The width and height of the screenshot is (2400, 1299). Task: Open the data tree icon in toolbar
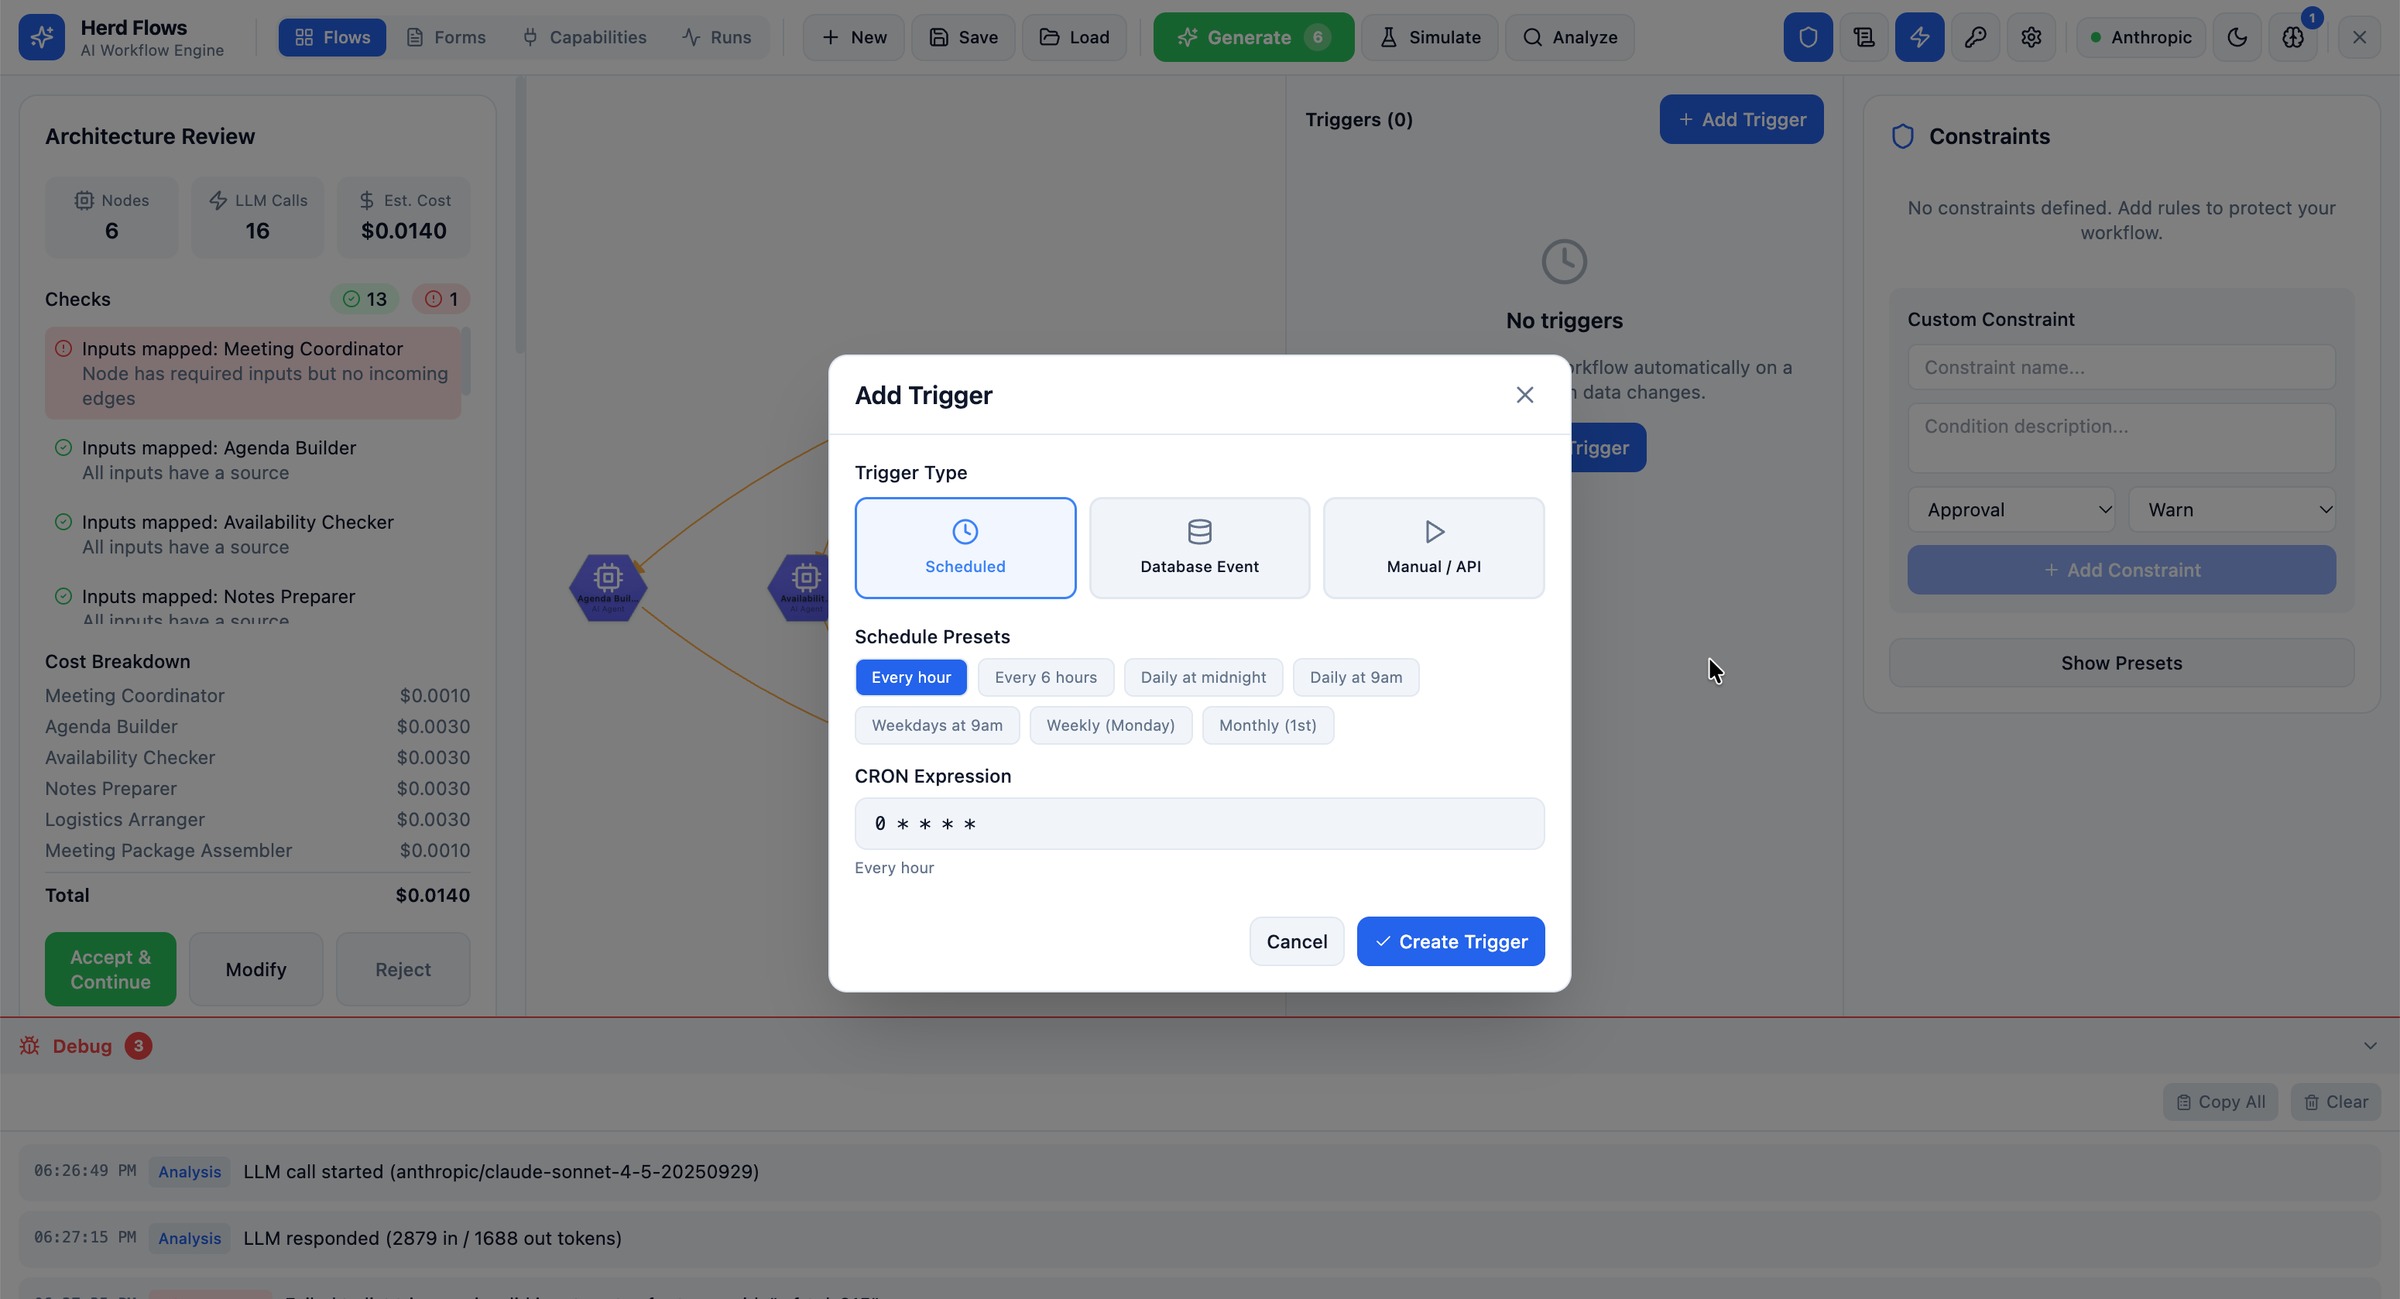[x=1864, y=37]
